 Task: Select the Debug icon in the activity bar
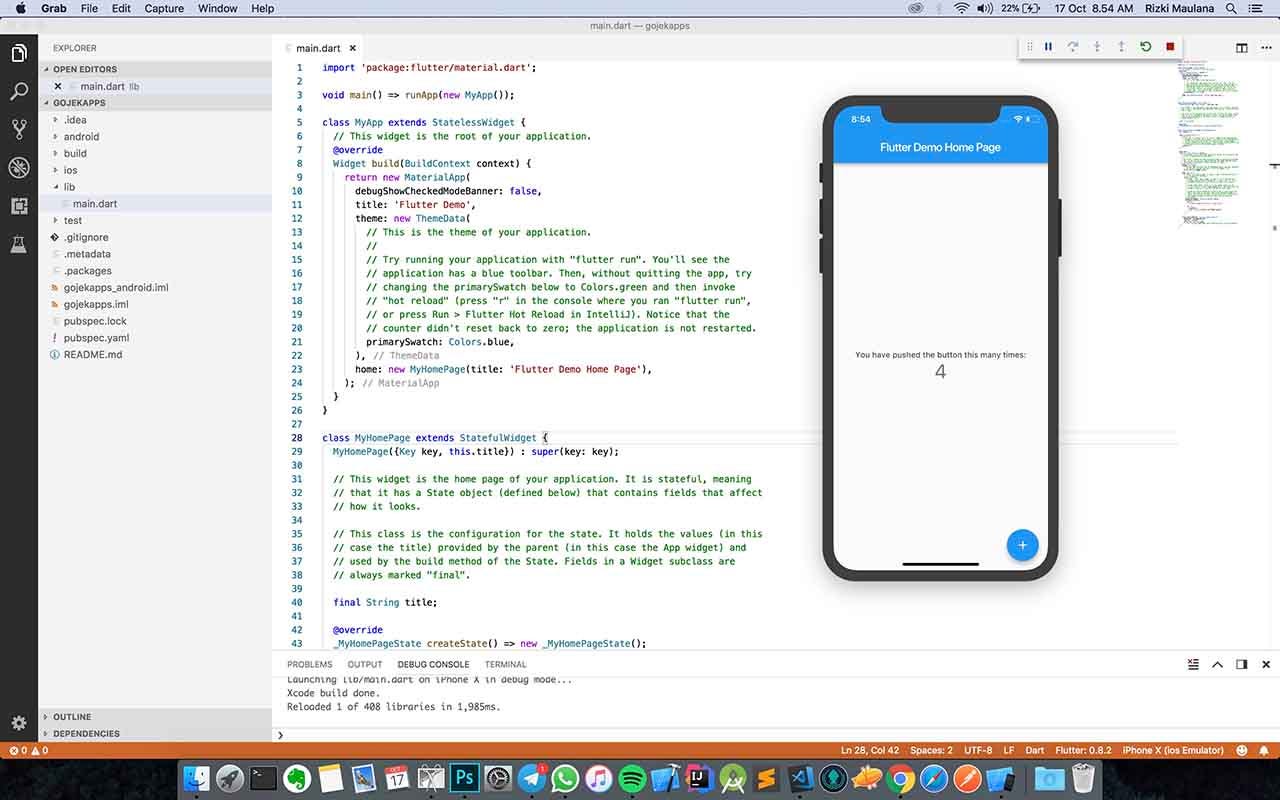click(18, 168)
